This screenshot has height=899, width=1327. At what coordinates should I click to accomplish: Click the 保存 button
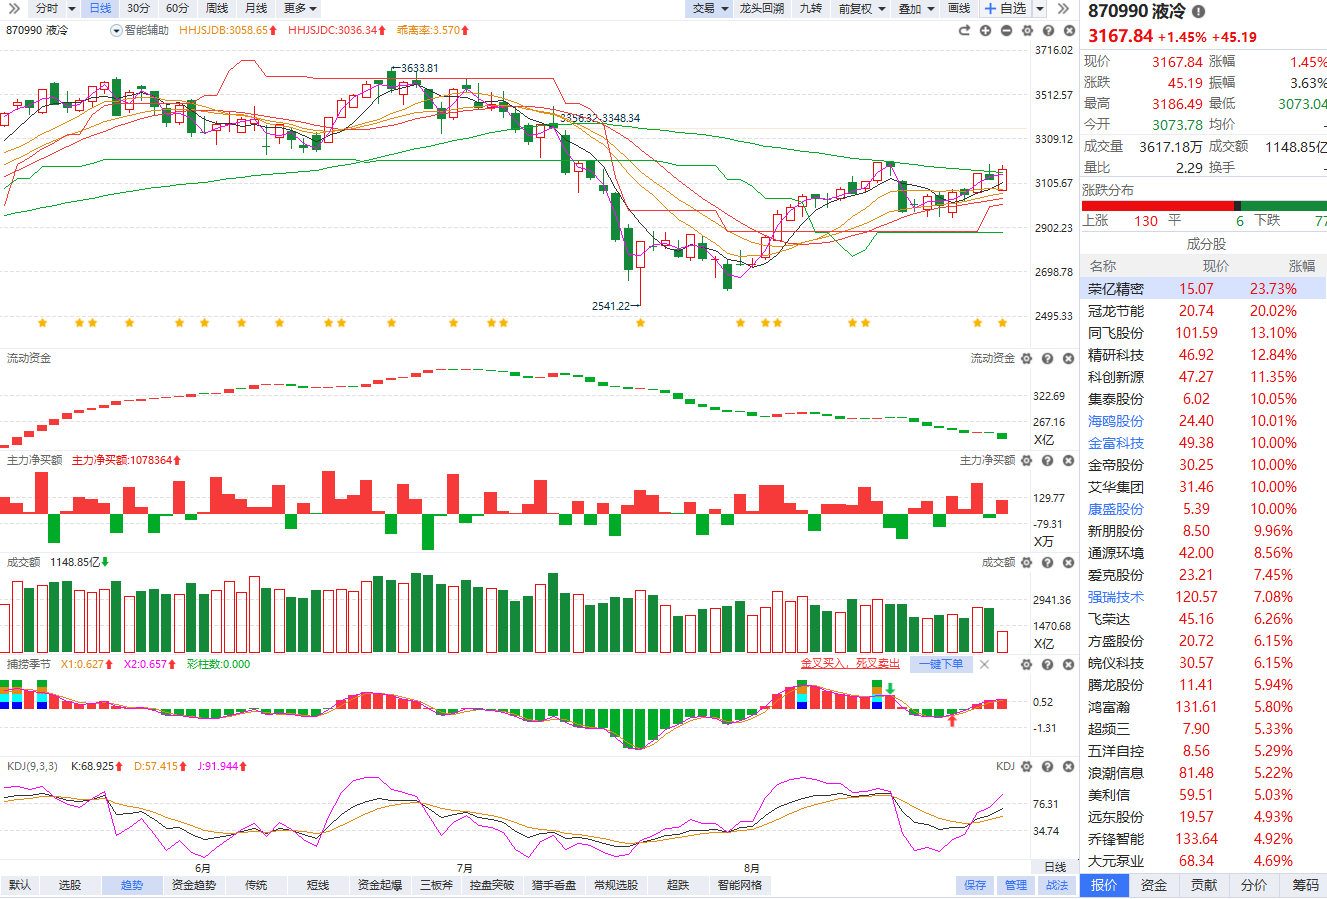975,885
